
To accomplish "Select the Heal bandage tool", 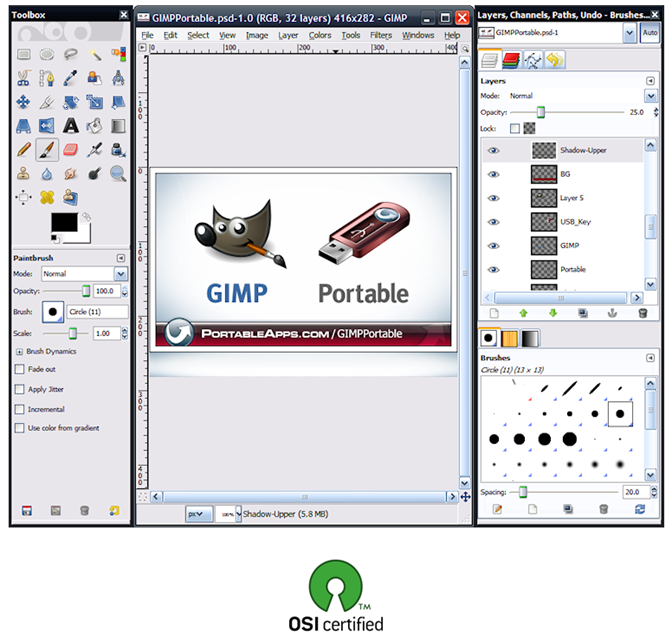I will pyautogui.click(x=47, y=197).
